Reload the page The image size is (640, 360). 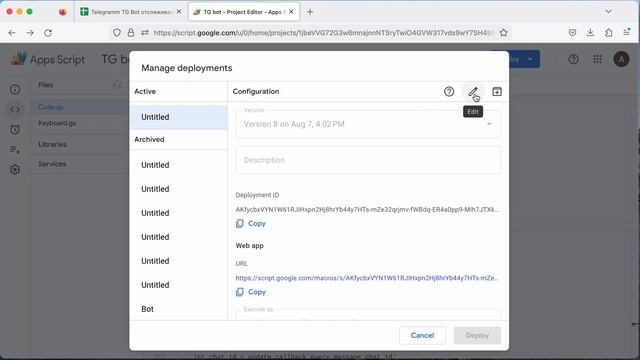[x=48, y=33]
